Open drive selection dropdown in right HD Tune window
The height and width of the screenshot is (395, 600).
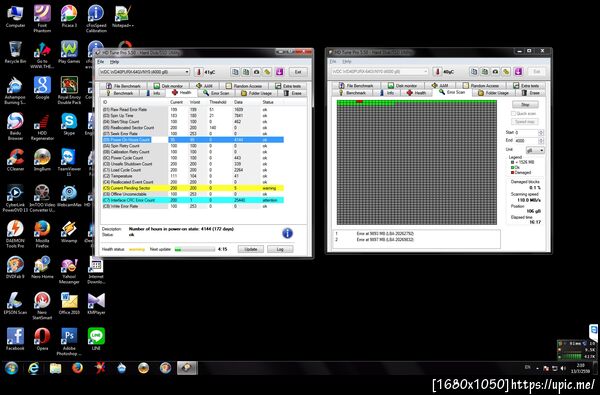point(380,71)
